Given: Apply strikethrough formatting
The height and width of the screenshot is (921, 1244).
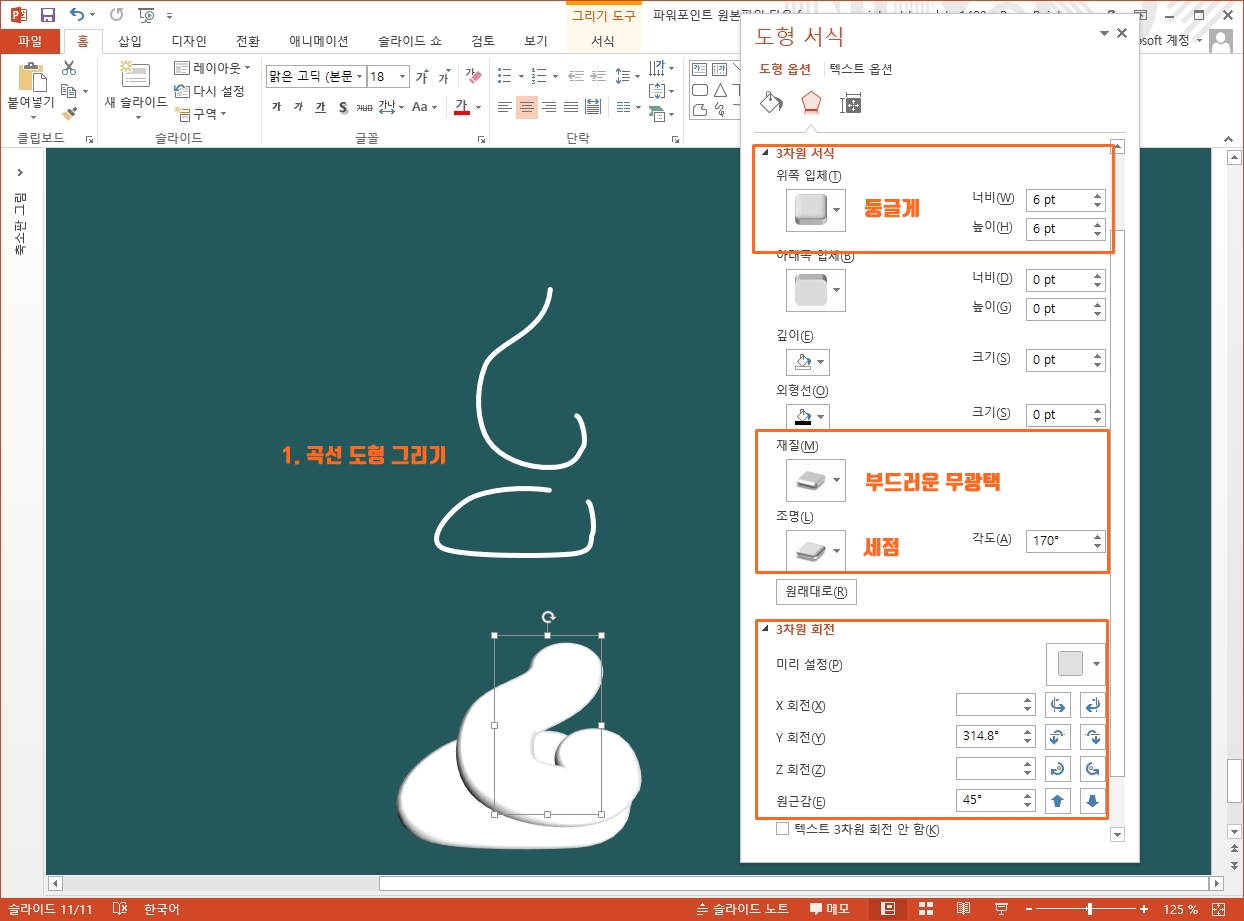Looking at the screenshot, I should 364,107.
